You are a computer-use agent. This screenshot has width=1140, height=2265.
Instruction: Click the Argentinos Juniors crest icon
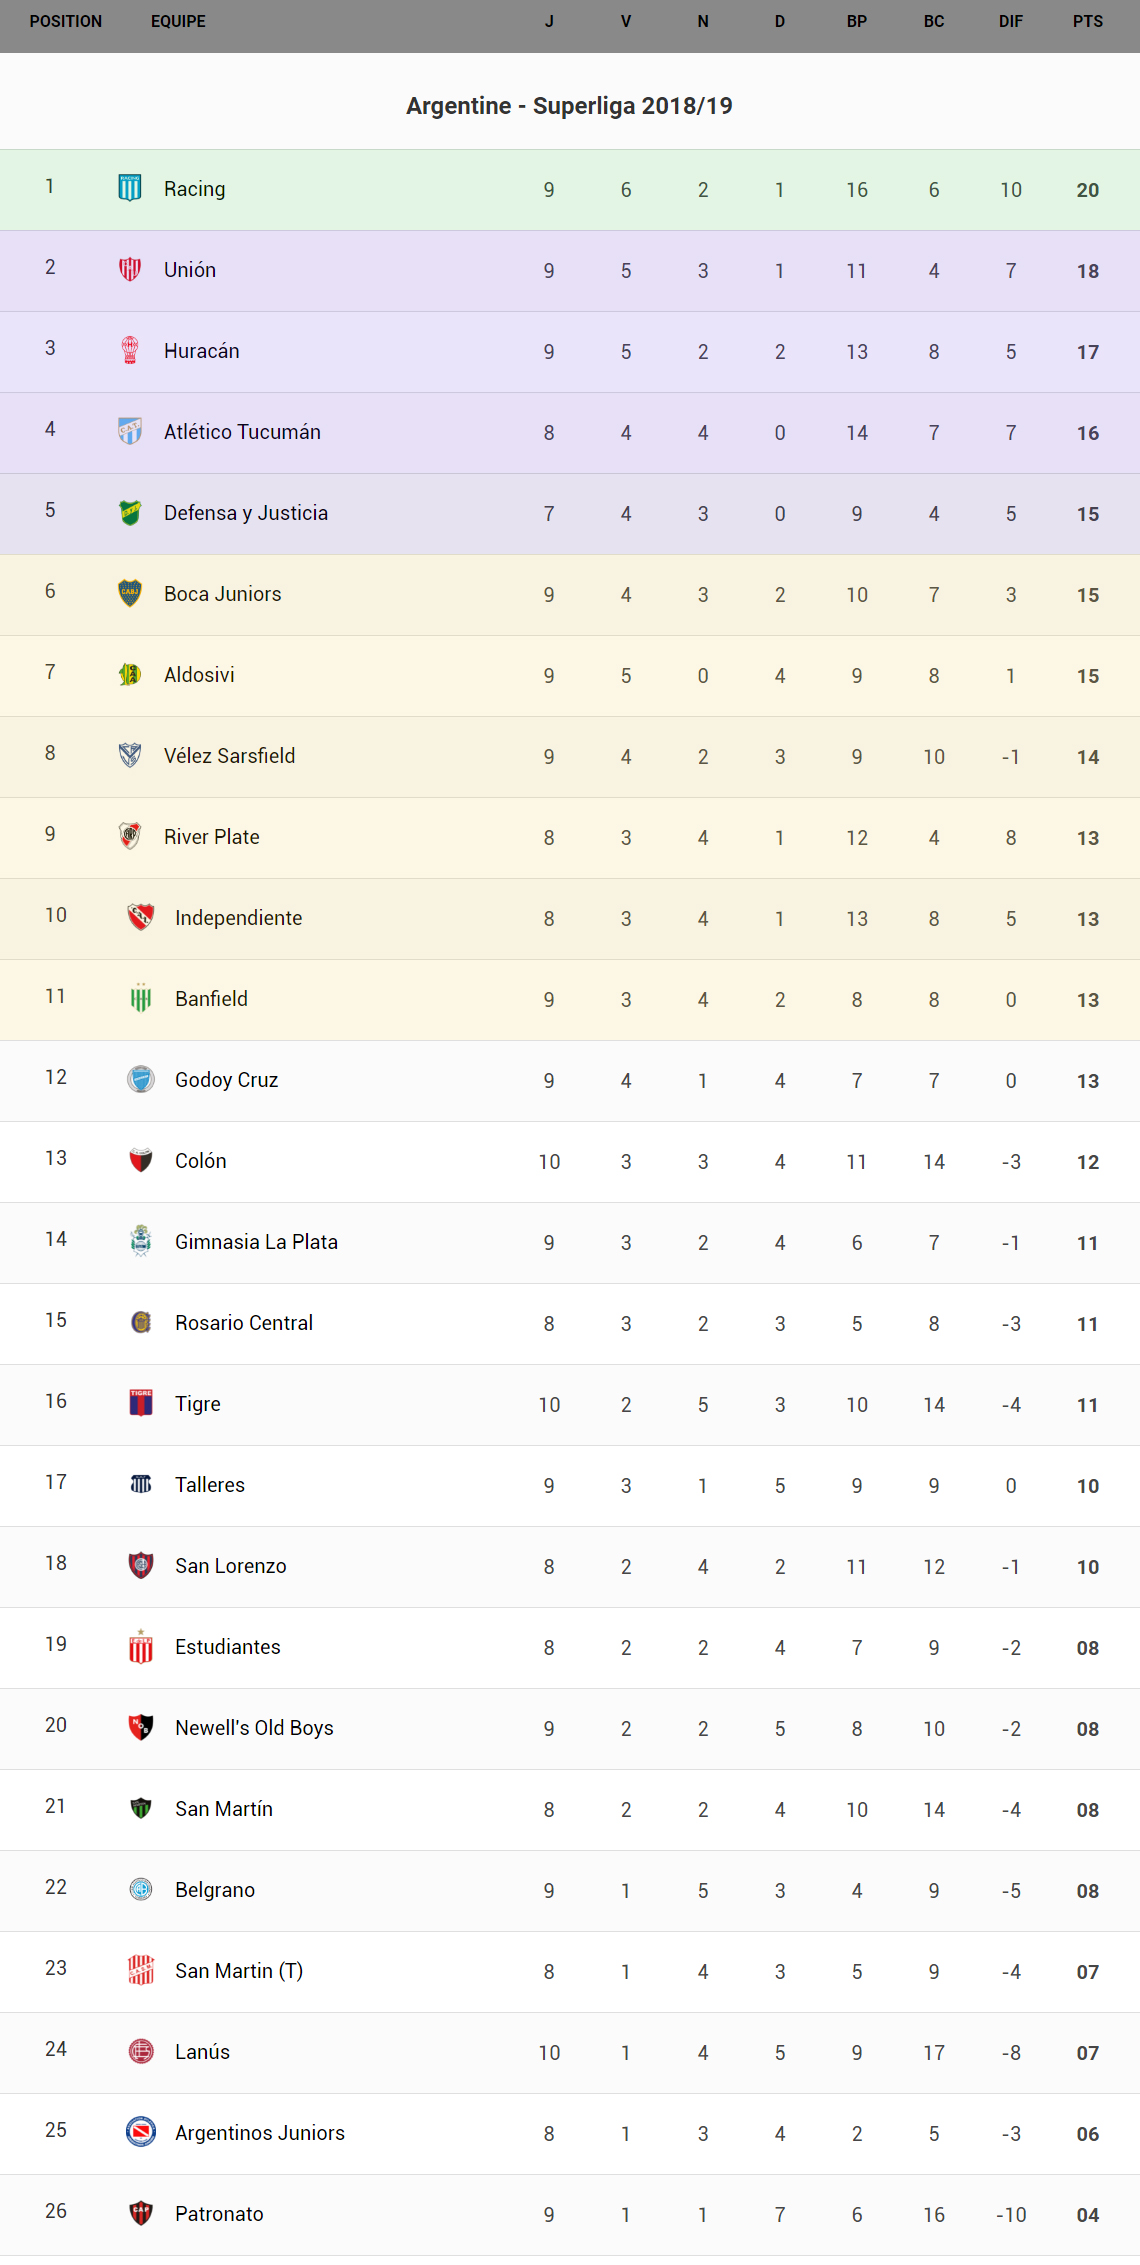[x=141, y=2132]
